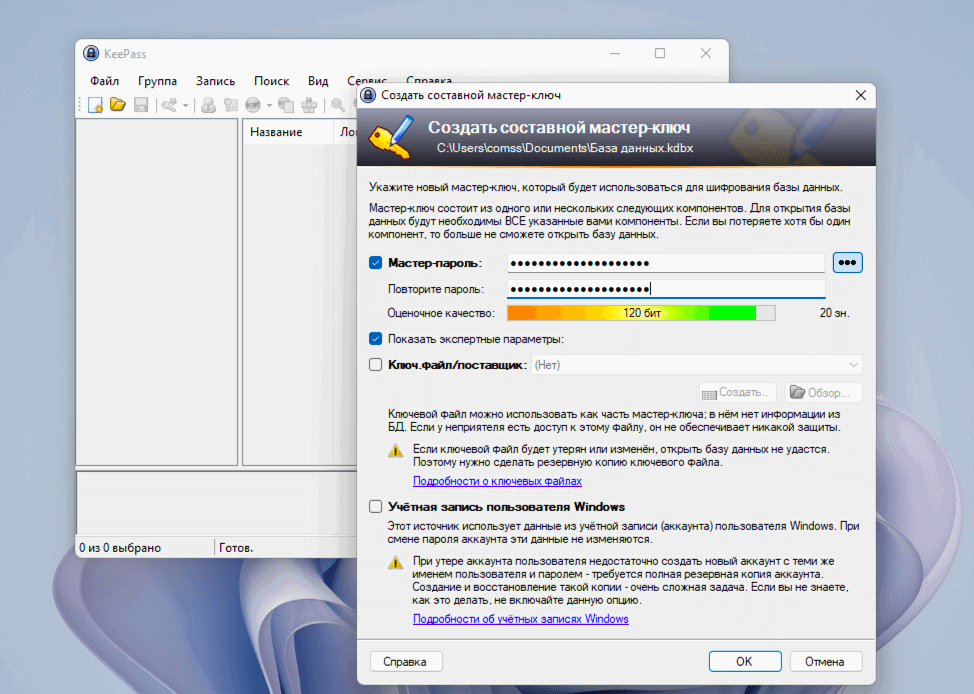Click the Add entry key icon in KeePass toolbar
This screenshot has height=694, width=974.
click(x=169, y=105)
